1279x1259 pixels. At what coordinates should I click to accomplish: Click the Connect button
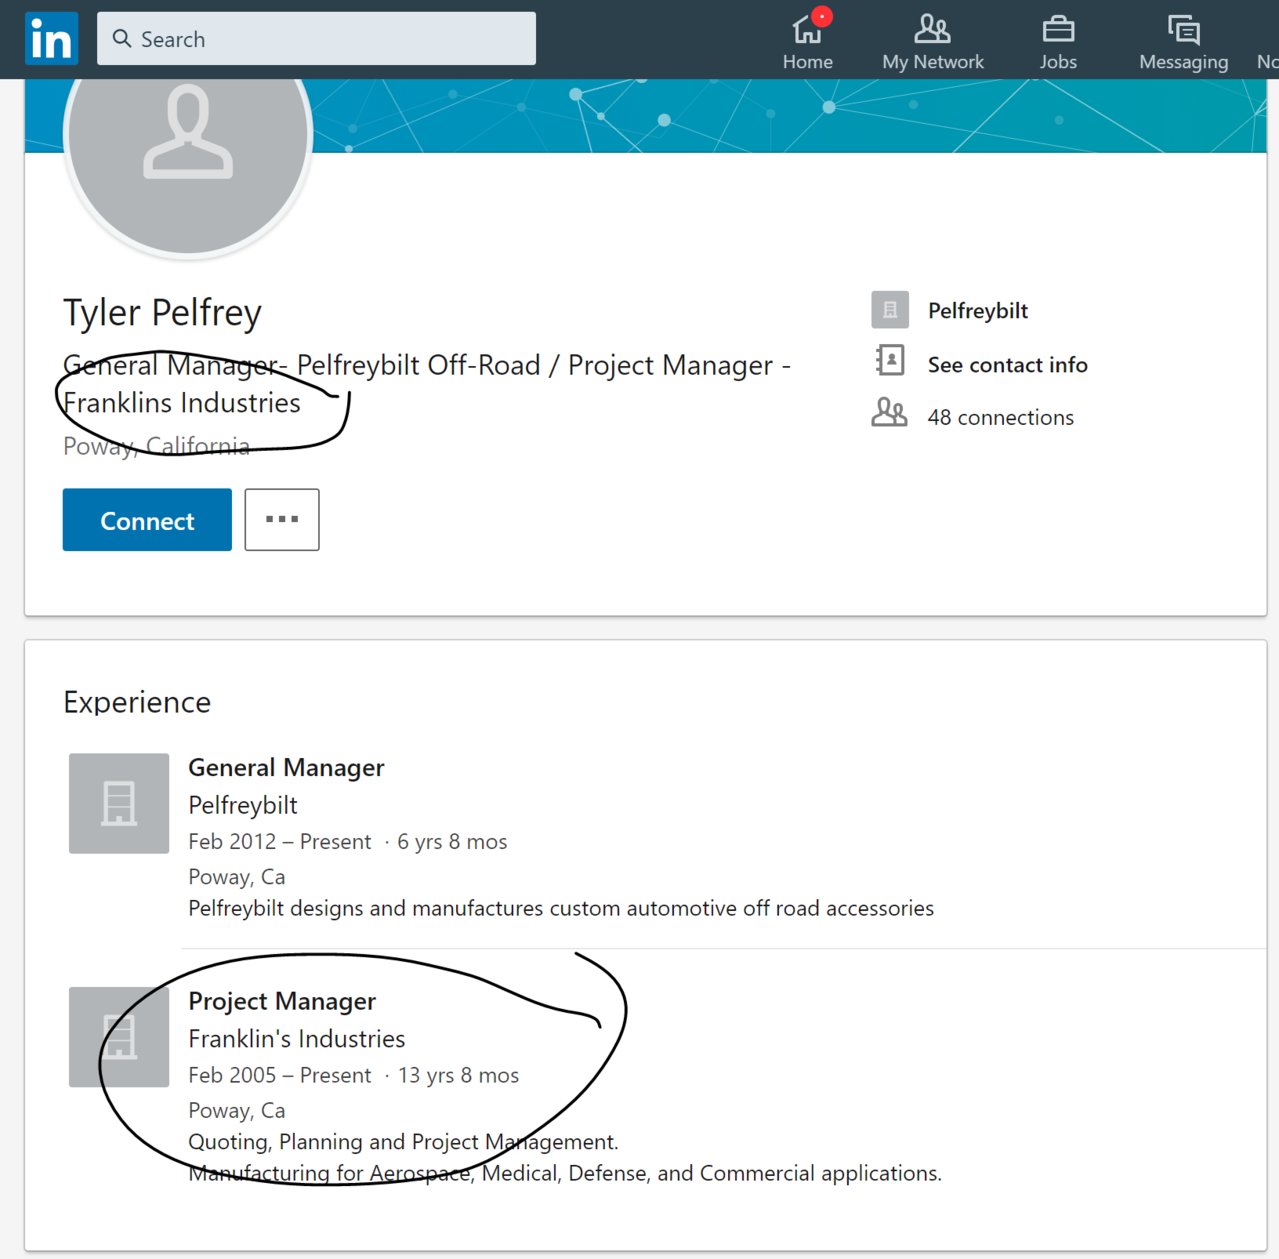(147, 520)
